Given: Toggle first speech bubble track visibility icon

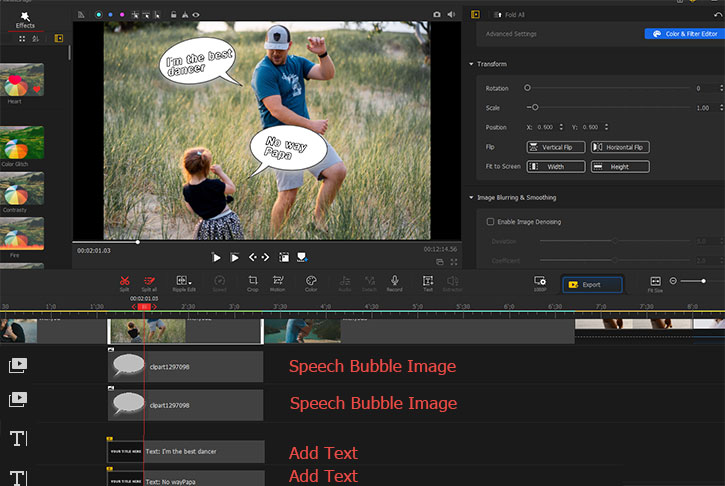Looking at the screenshot, I should click(x=17, y=366).
